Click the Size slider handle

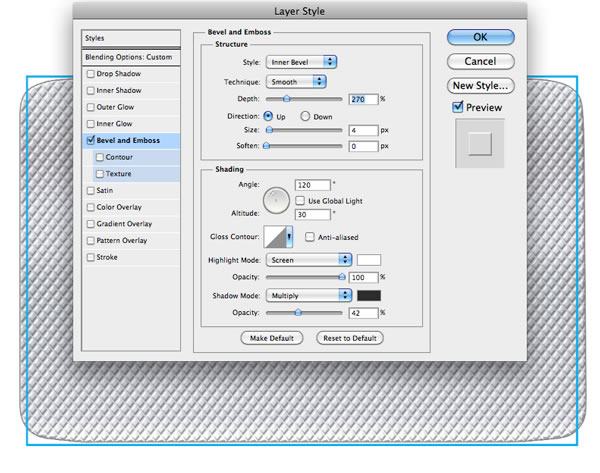[269, 130]
